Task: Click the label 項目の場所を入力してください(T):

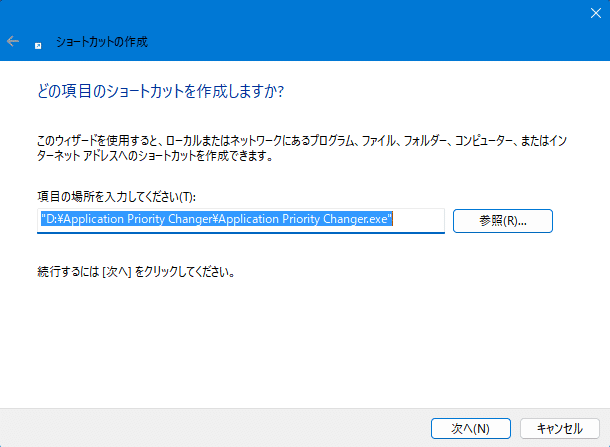Action: click(116, 197)
